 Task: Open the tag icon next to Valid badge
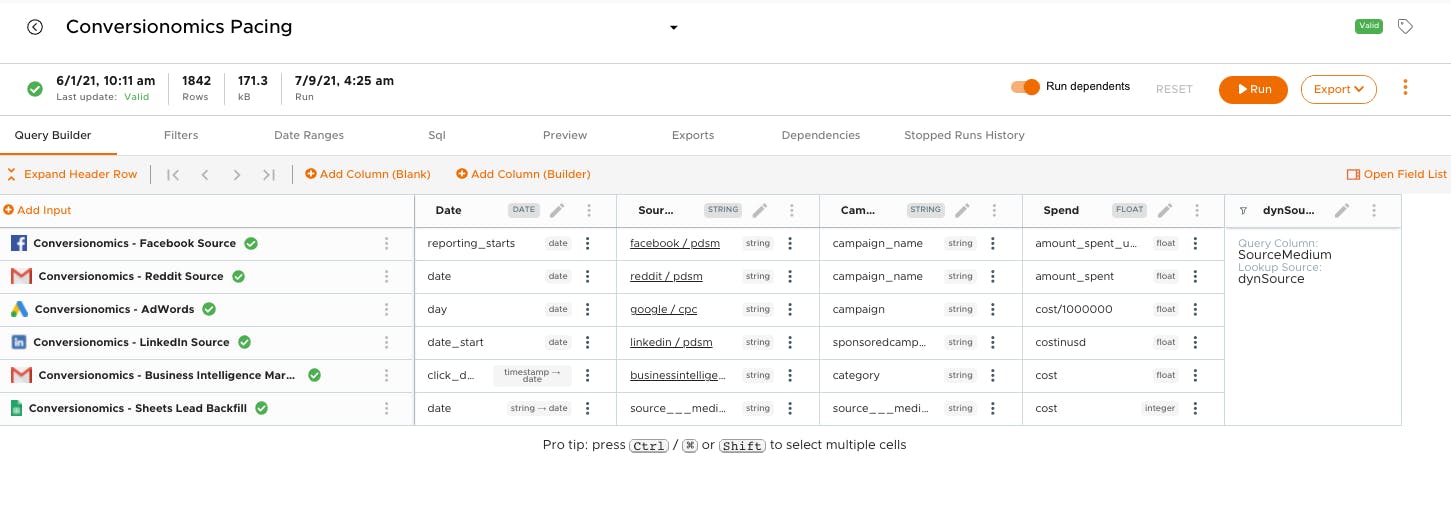(x=1405, y=27)
